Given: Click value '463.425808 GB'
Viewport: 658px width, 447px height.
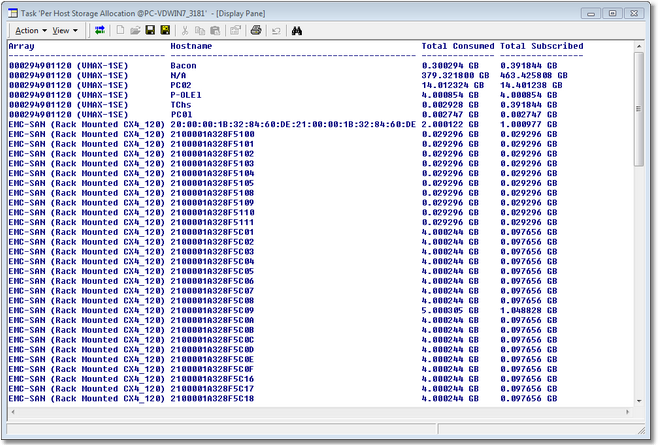Looking at the screenshot, I should click(x=533, y=76).
